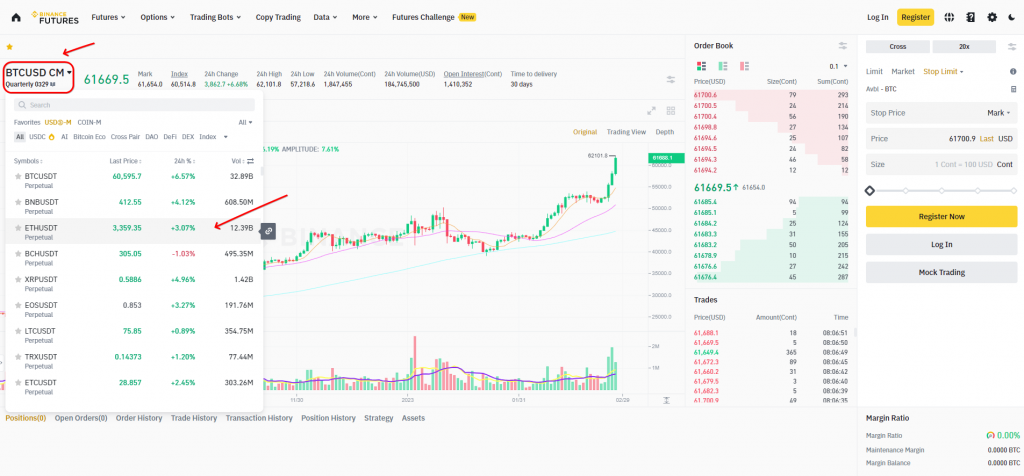This screenshot has height=476, width=1024.
Task: Favorite BTCUSDT with its star
Action: coord(18,176)
